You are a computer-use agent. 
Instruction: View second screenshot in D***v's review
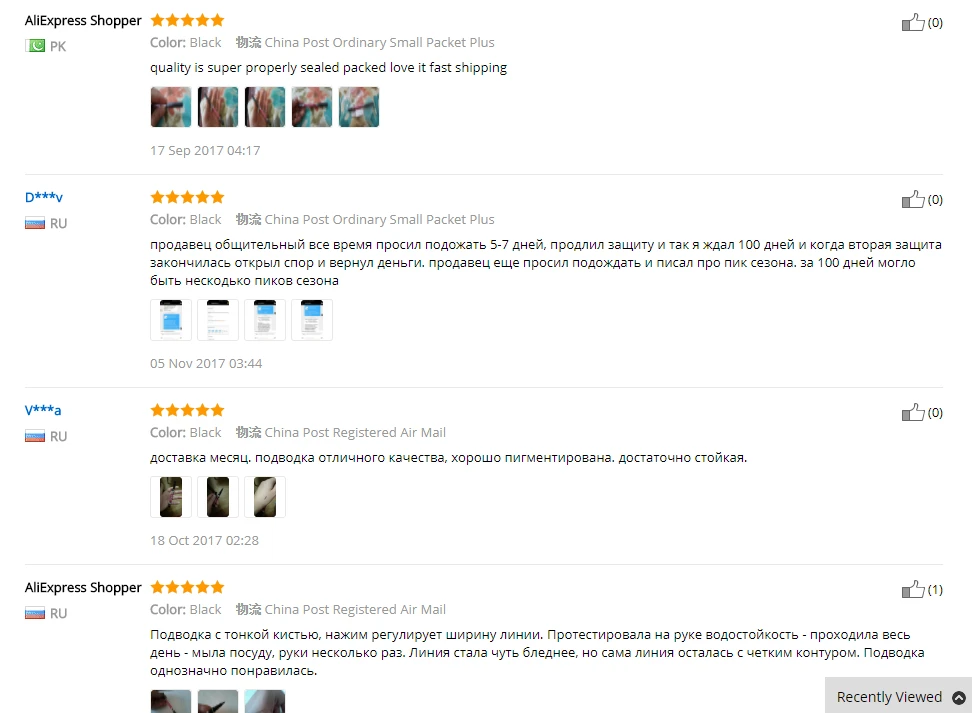pyautogui.click(x=218, y=320)
